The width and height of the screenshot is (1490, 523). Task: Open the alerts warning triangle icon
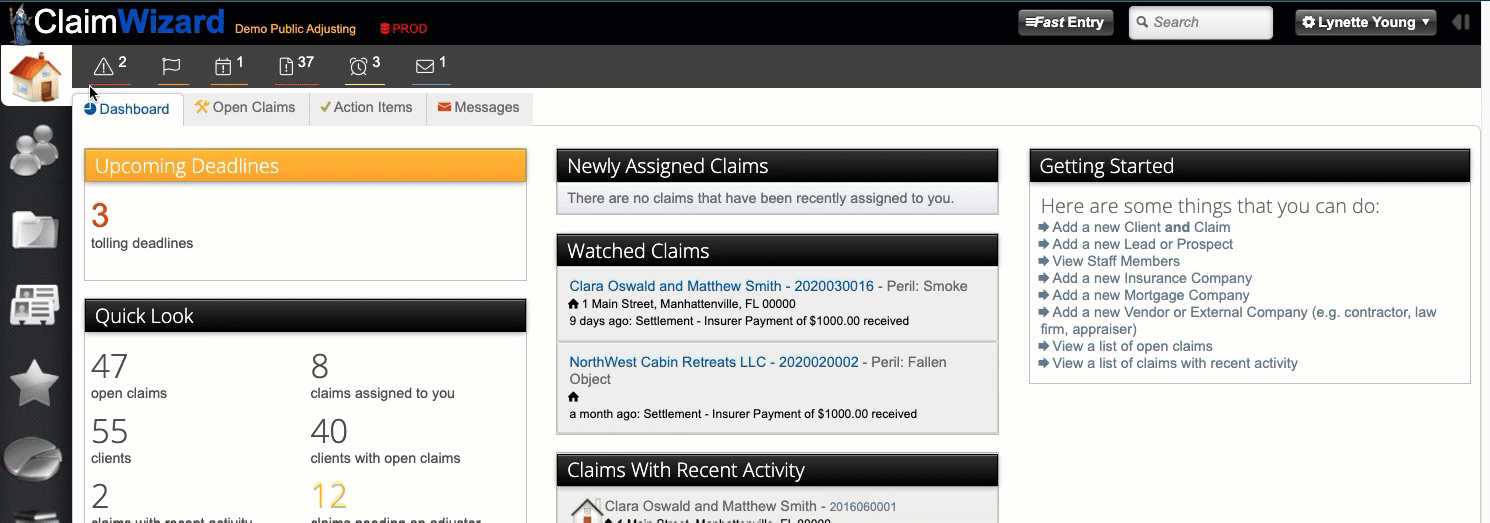pyautogui.click(x=104, y=67)
